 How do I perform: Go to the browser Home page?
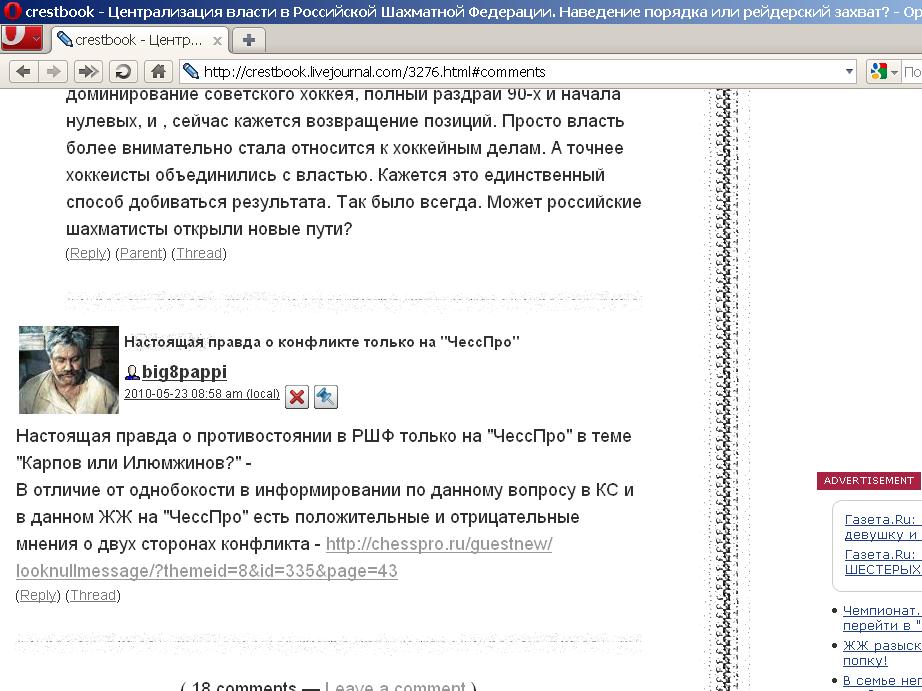coord(157,71)
